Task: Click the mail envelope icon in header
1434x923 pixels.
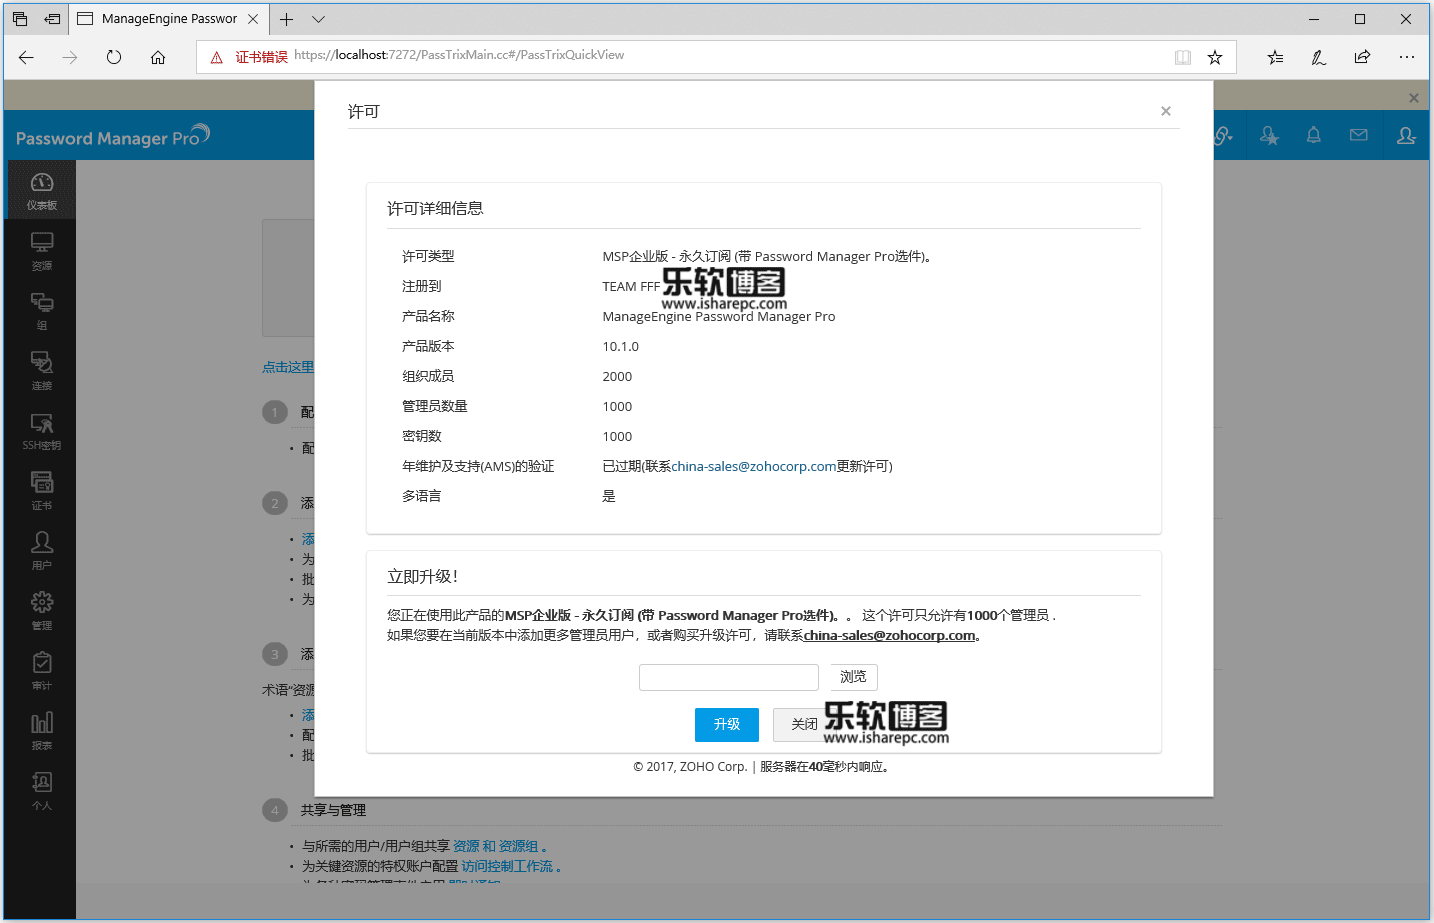Action: 1358,135
